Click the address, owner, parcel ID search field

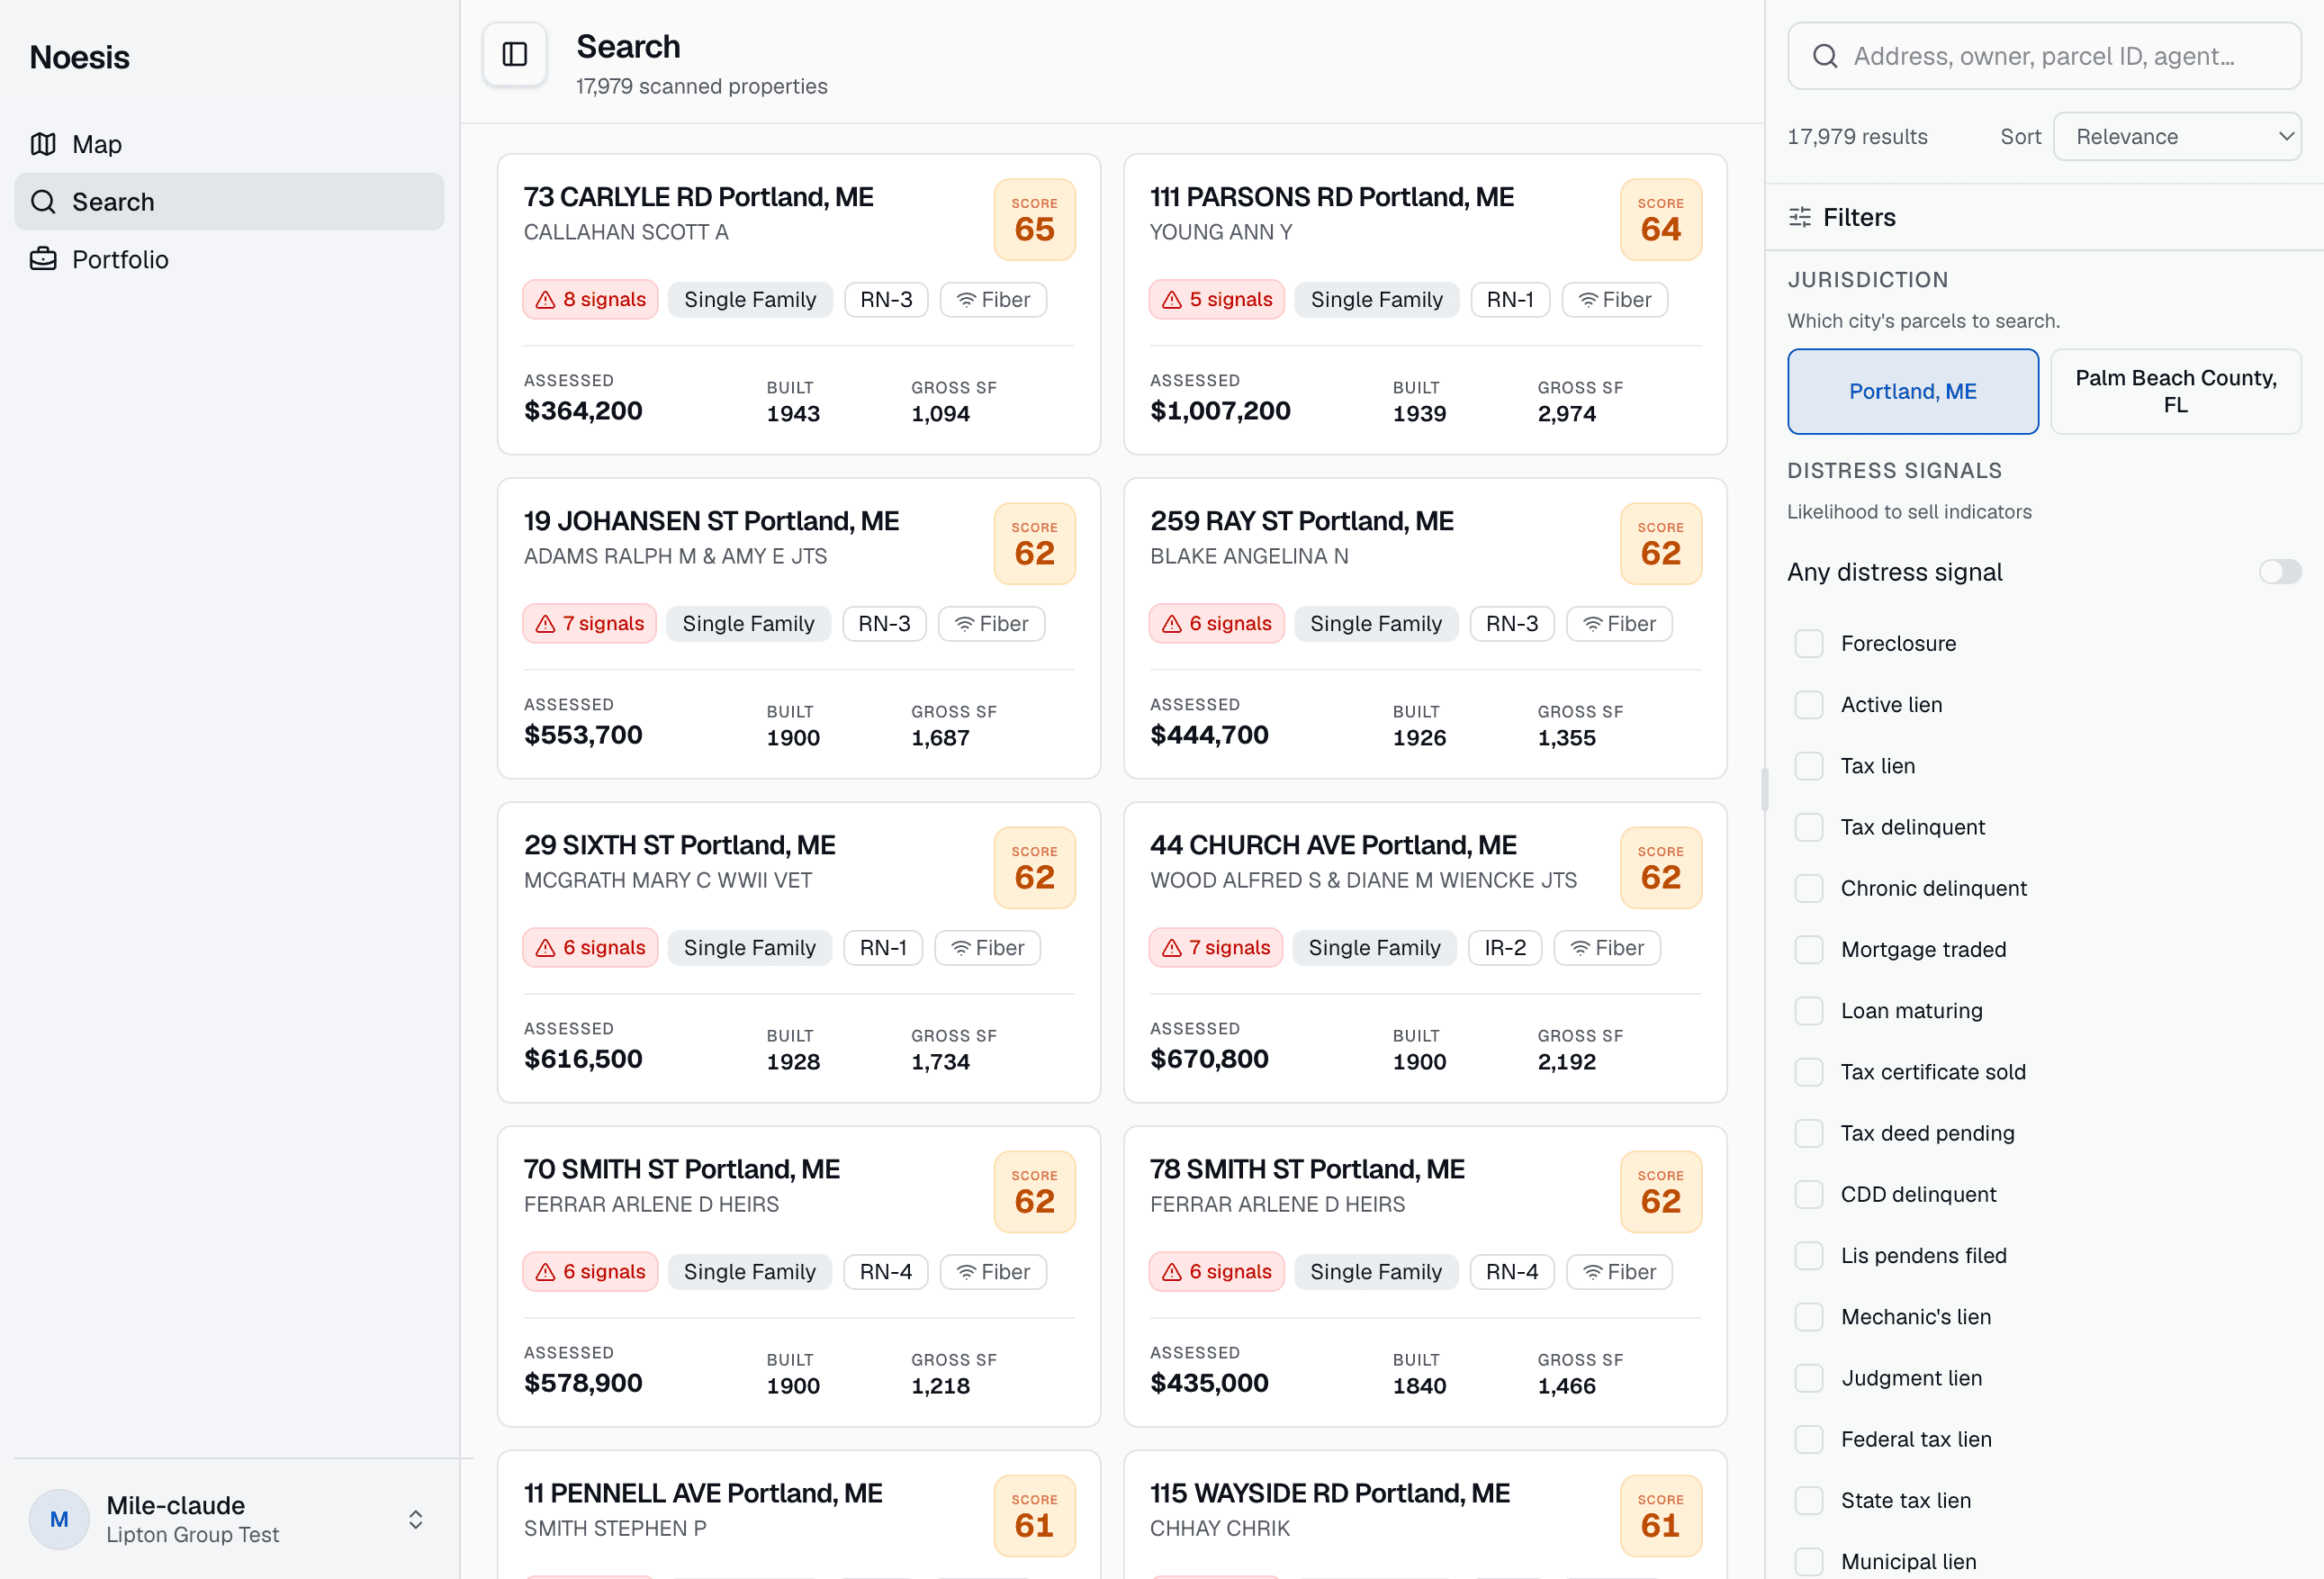point(2043,56)
